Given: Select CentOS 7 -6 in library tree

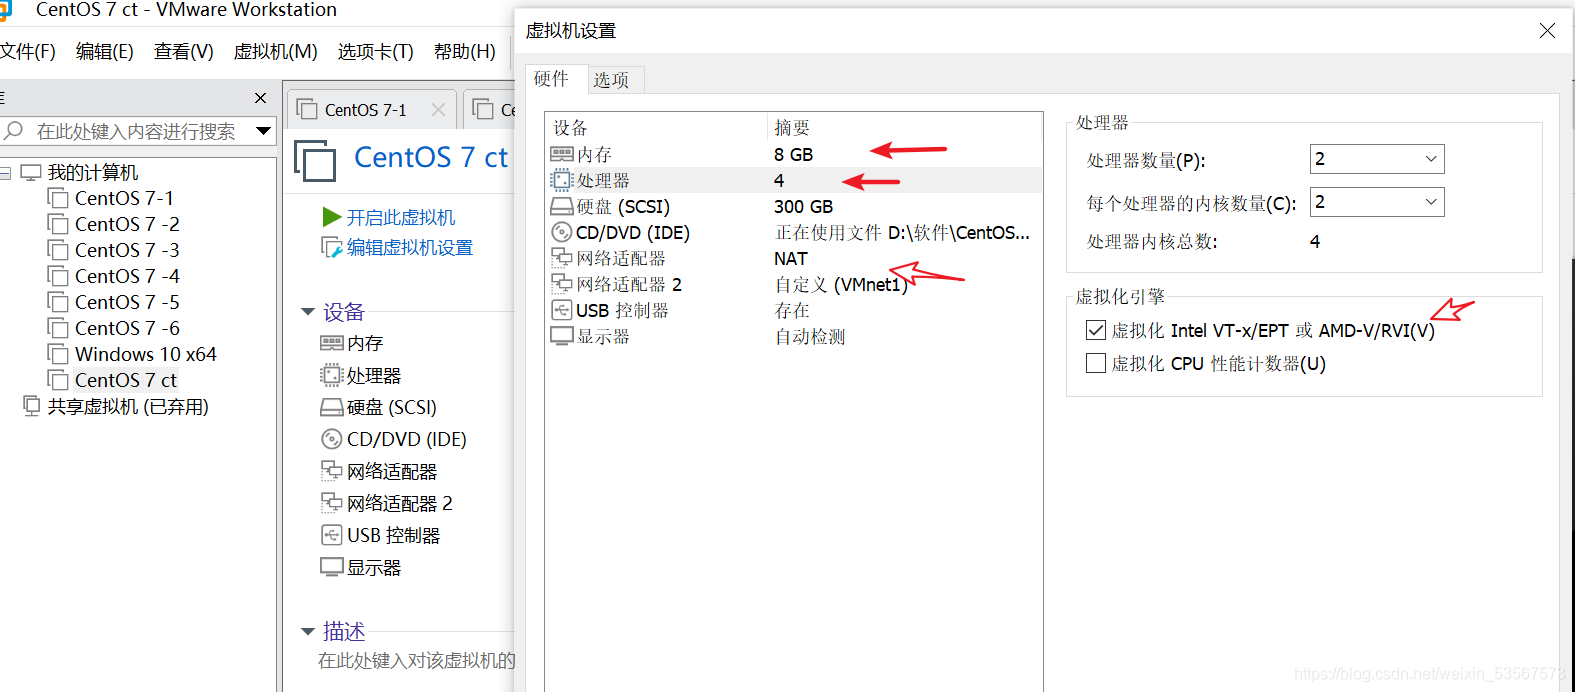Looking at the screenshot, I should (x=127, y=328).
